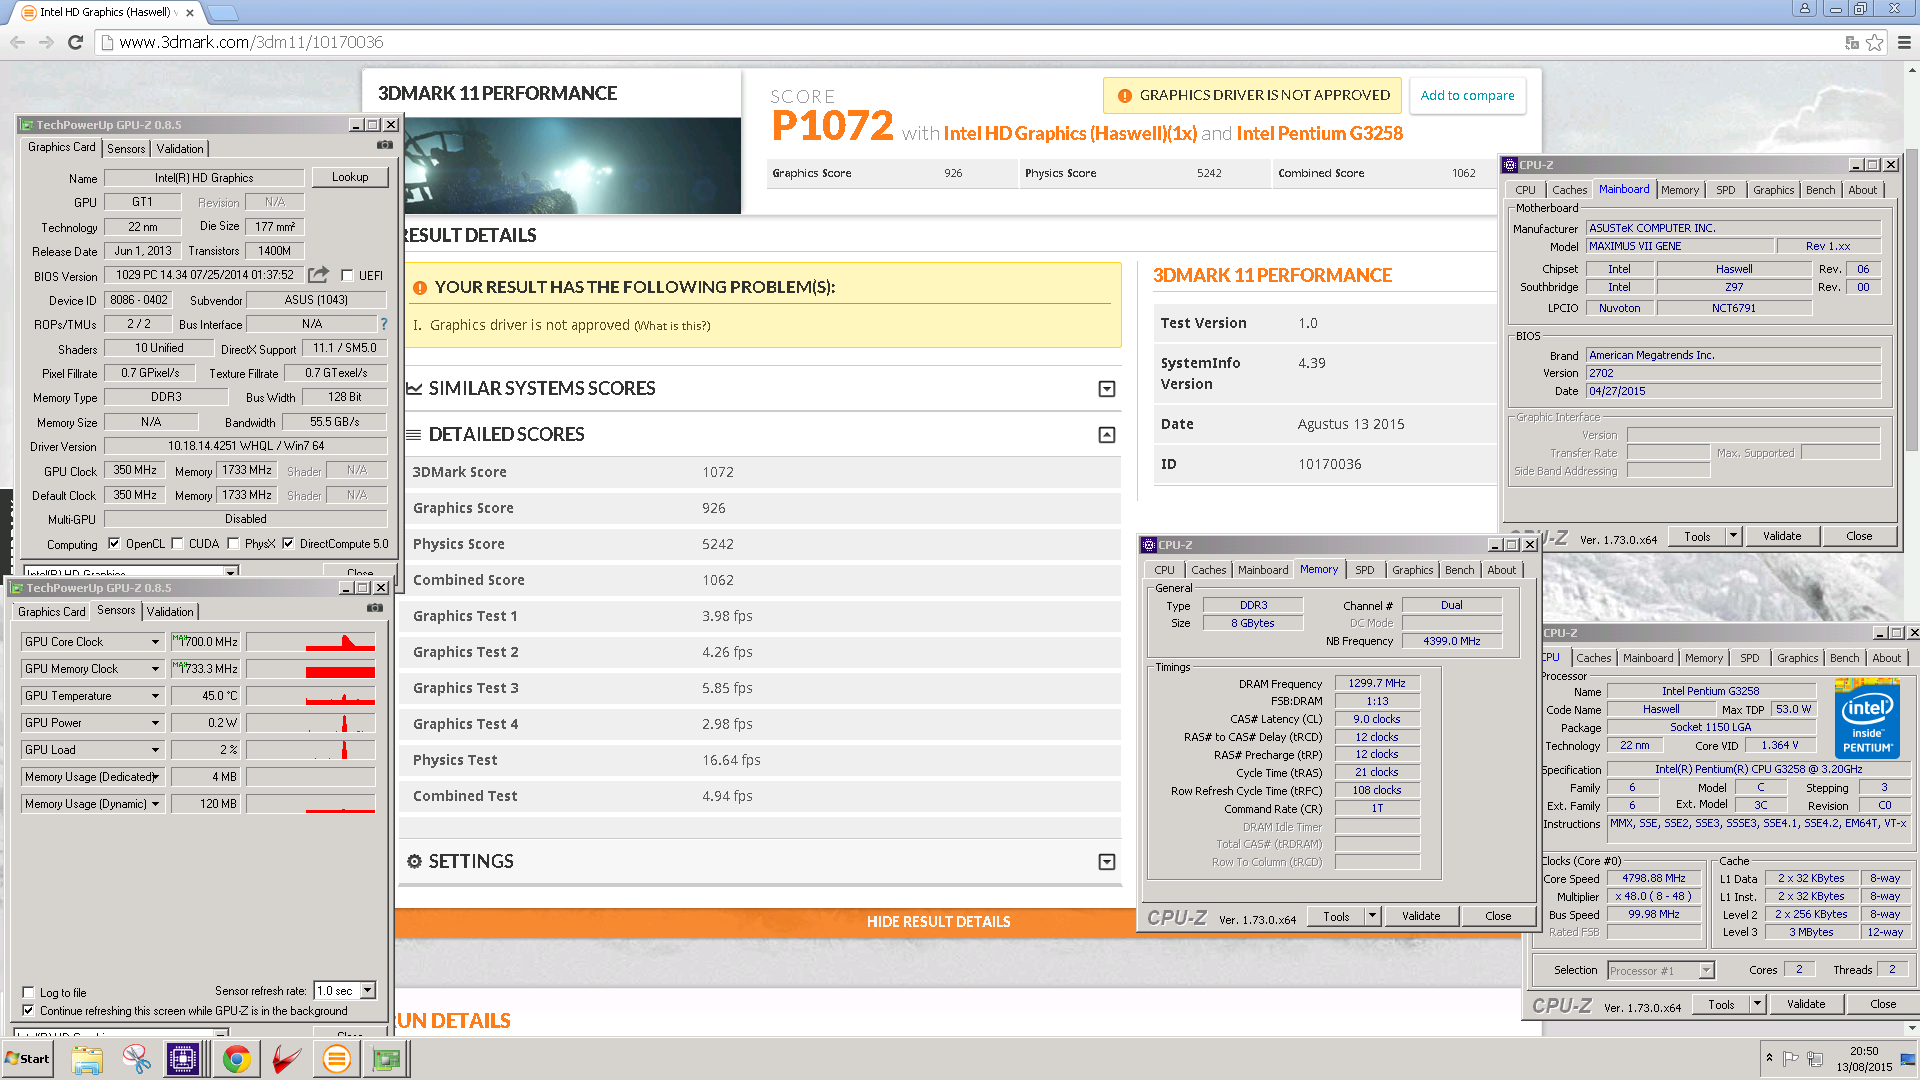Click the Lookup button in GPU-Z

tap(350, 177)
